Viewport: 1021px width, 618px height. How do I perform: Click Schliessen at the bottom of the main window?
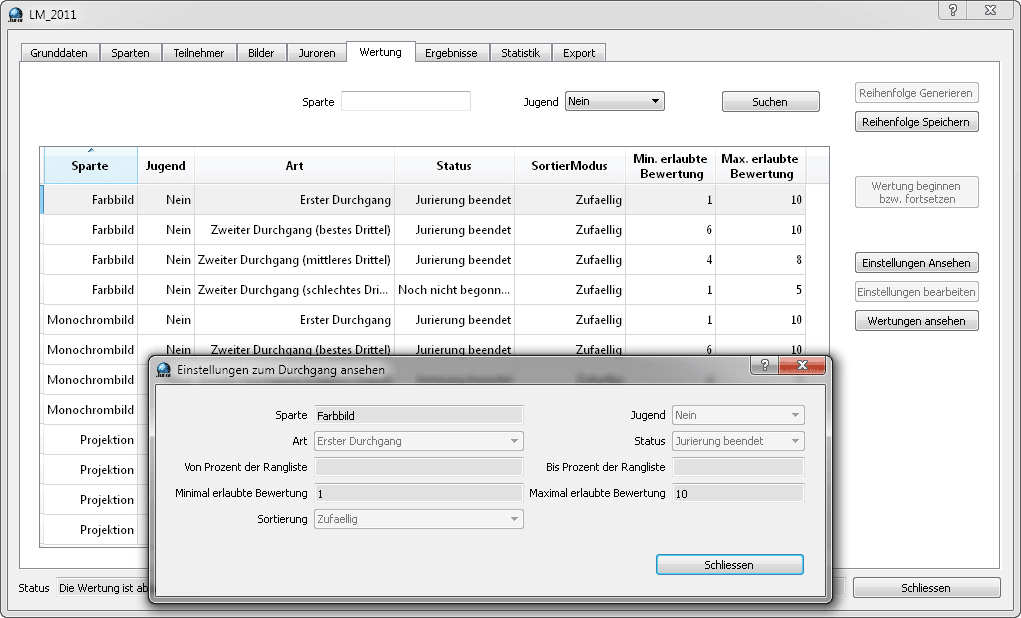tap(926, 588)
